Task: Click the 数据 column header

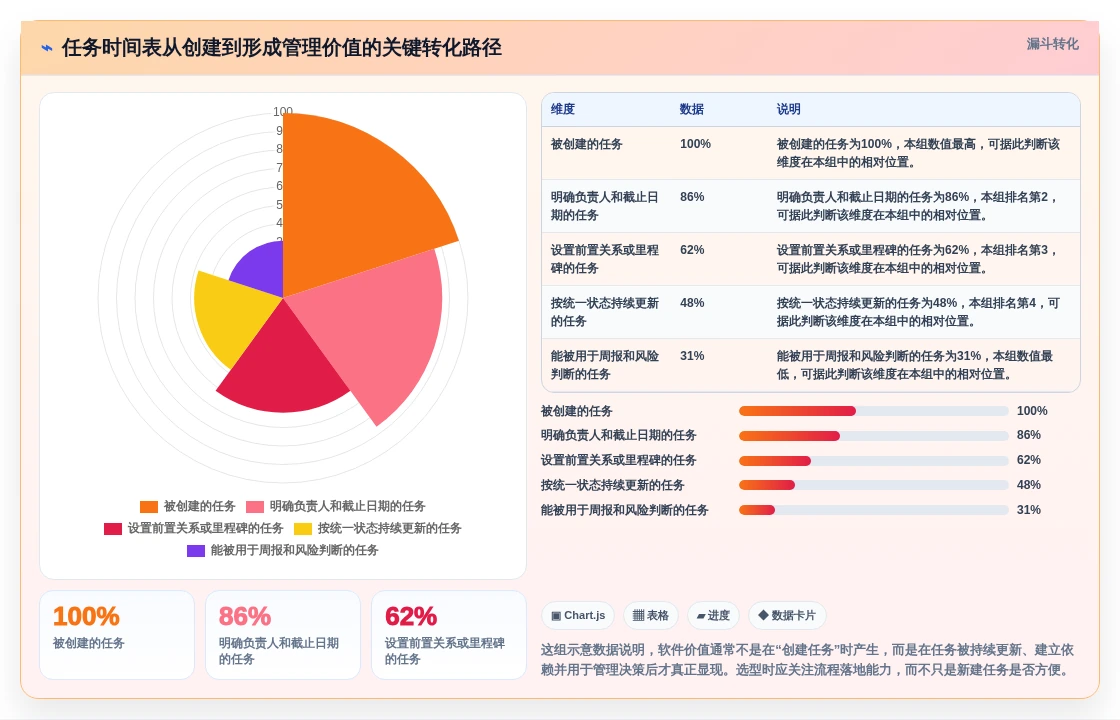Action: point(691,109)
